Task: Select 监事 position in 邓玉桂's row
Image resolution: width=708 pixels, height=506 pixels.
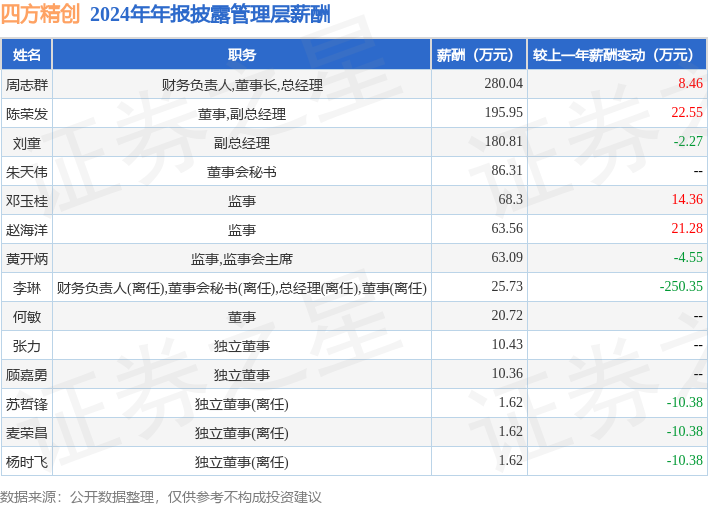Action: (242, 201)
